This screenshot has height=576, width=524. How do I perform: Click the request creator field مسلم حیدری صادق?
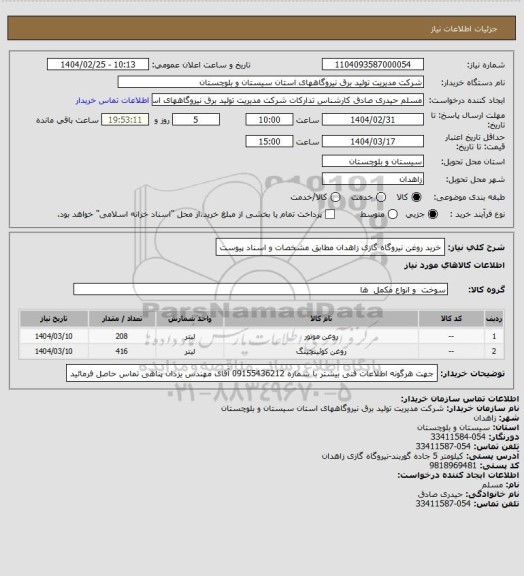pos(288,100)
